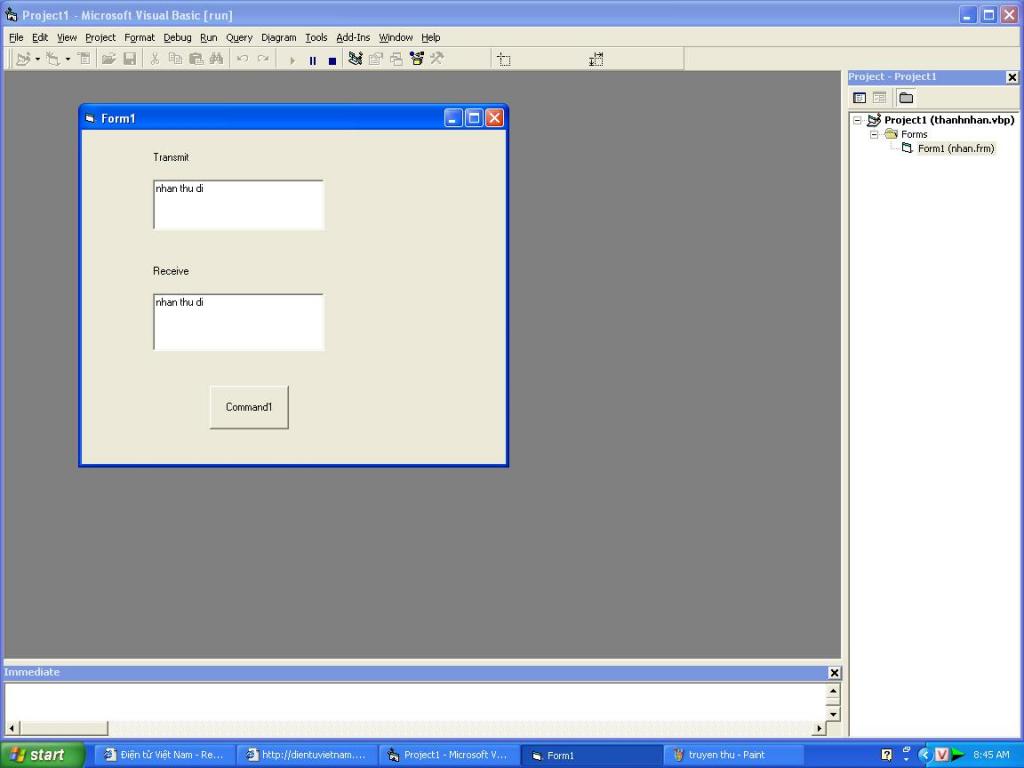
Task: Switch to truyen thu - Paint taskbar item
Action: [731, 755]
